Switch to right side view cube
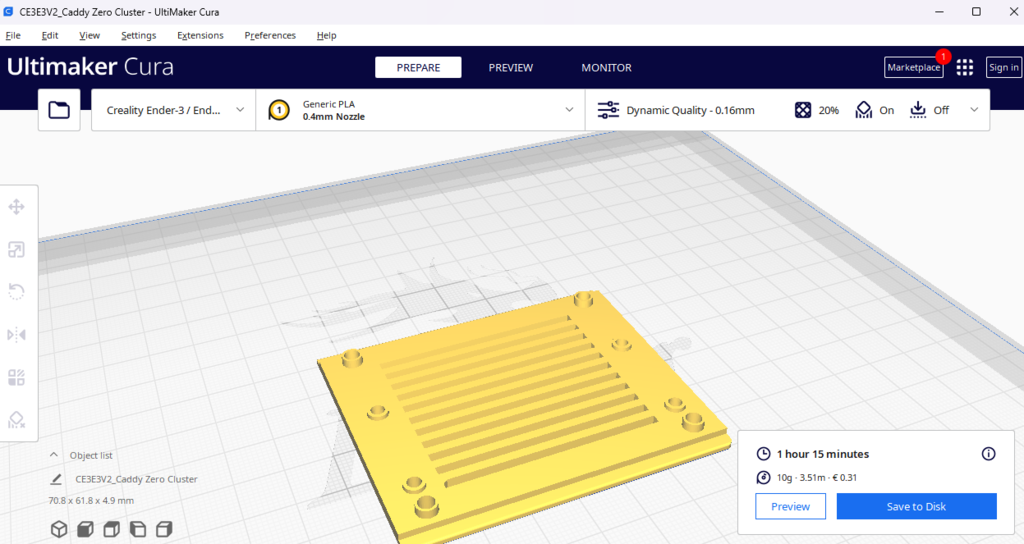 point(164,529)
